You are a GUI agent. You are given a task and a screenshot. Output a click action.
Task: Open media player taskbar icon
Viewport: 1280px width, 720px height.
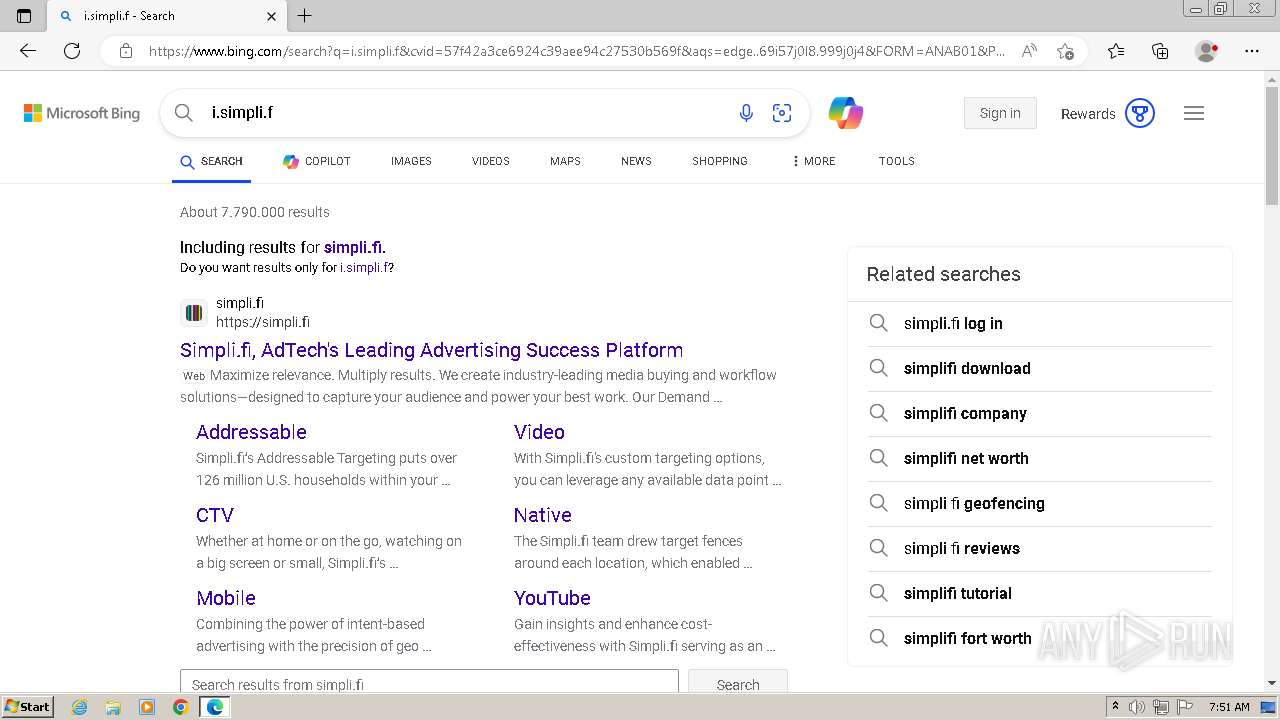(147, 707)
